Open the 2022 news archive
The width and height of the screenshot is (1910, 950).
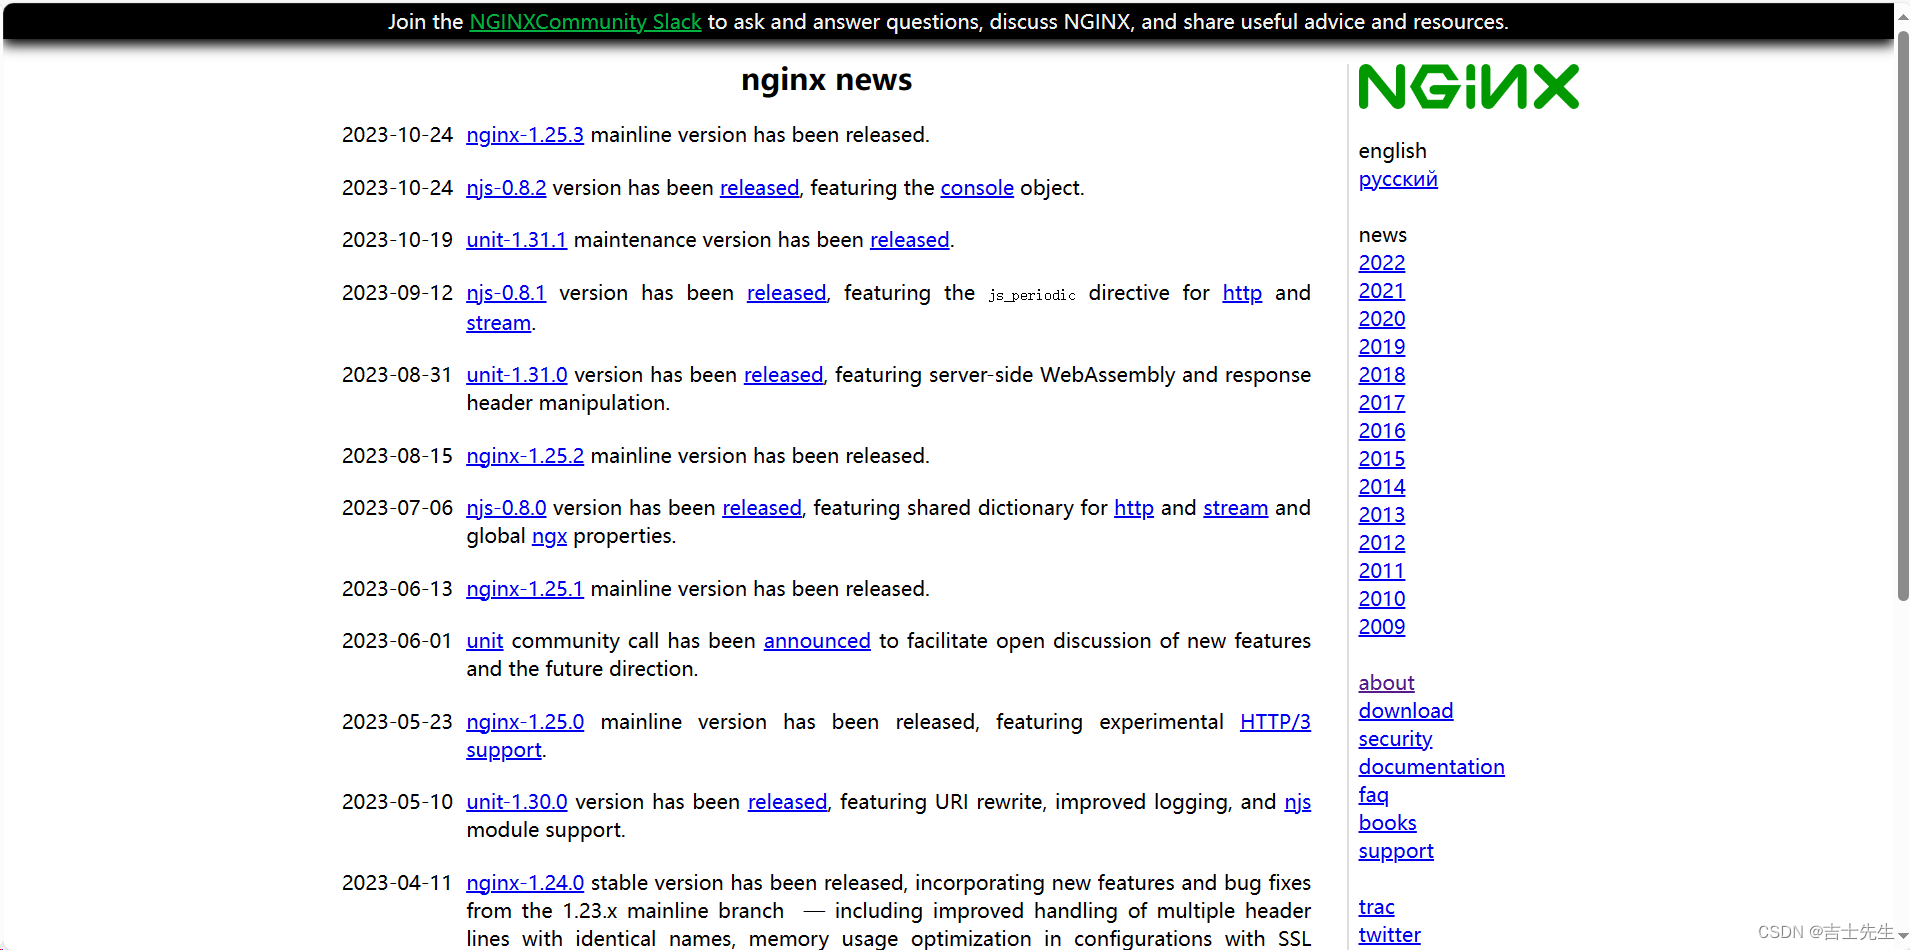click(1382, 263)
